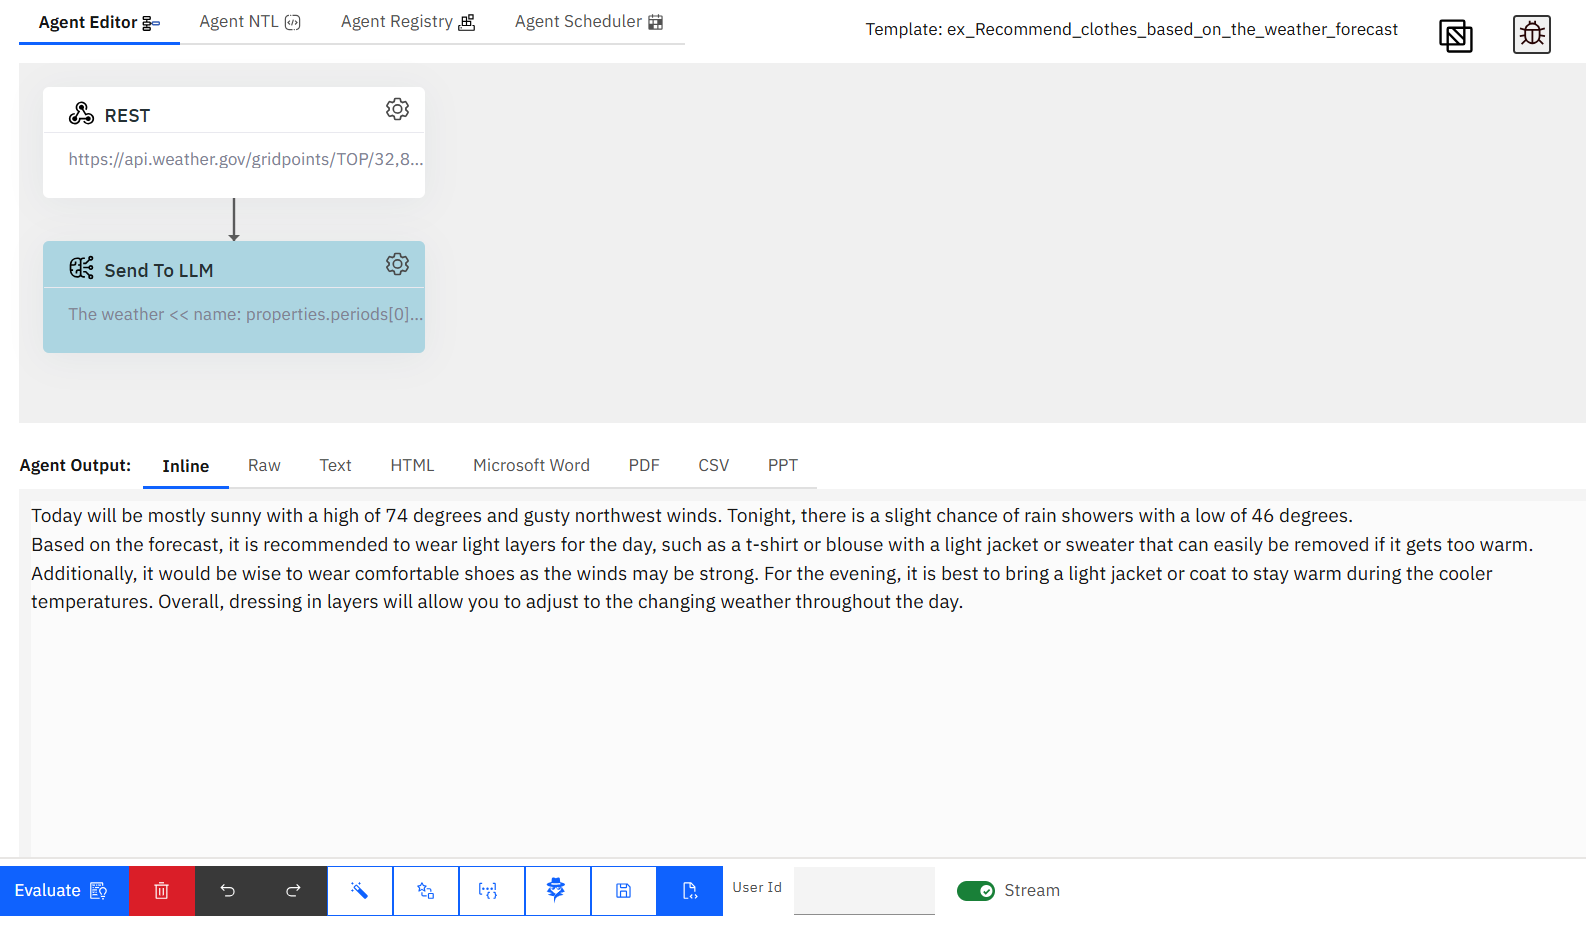Select the PPT output tab

783,466
